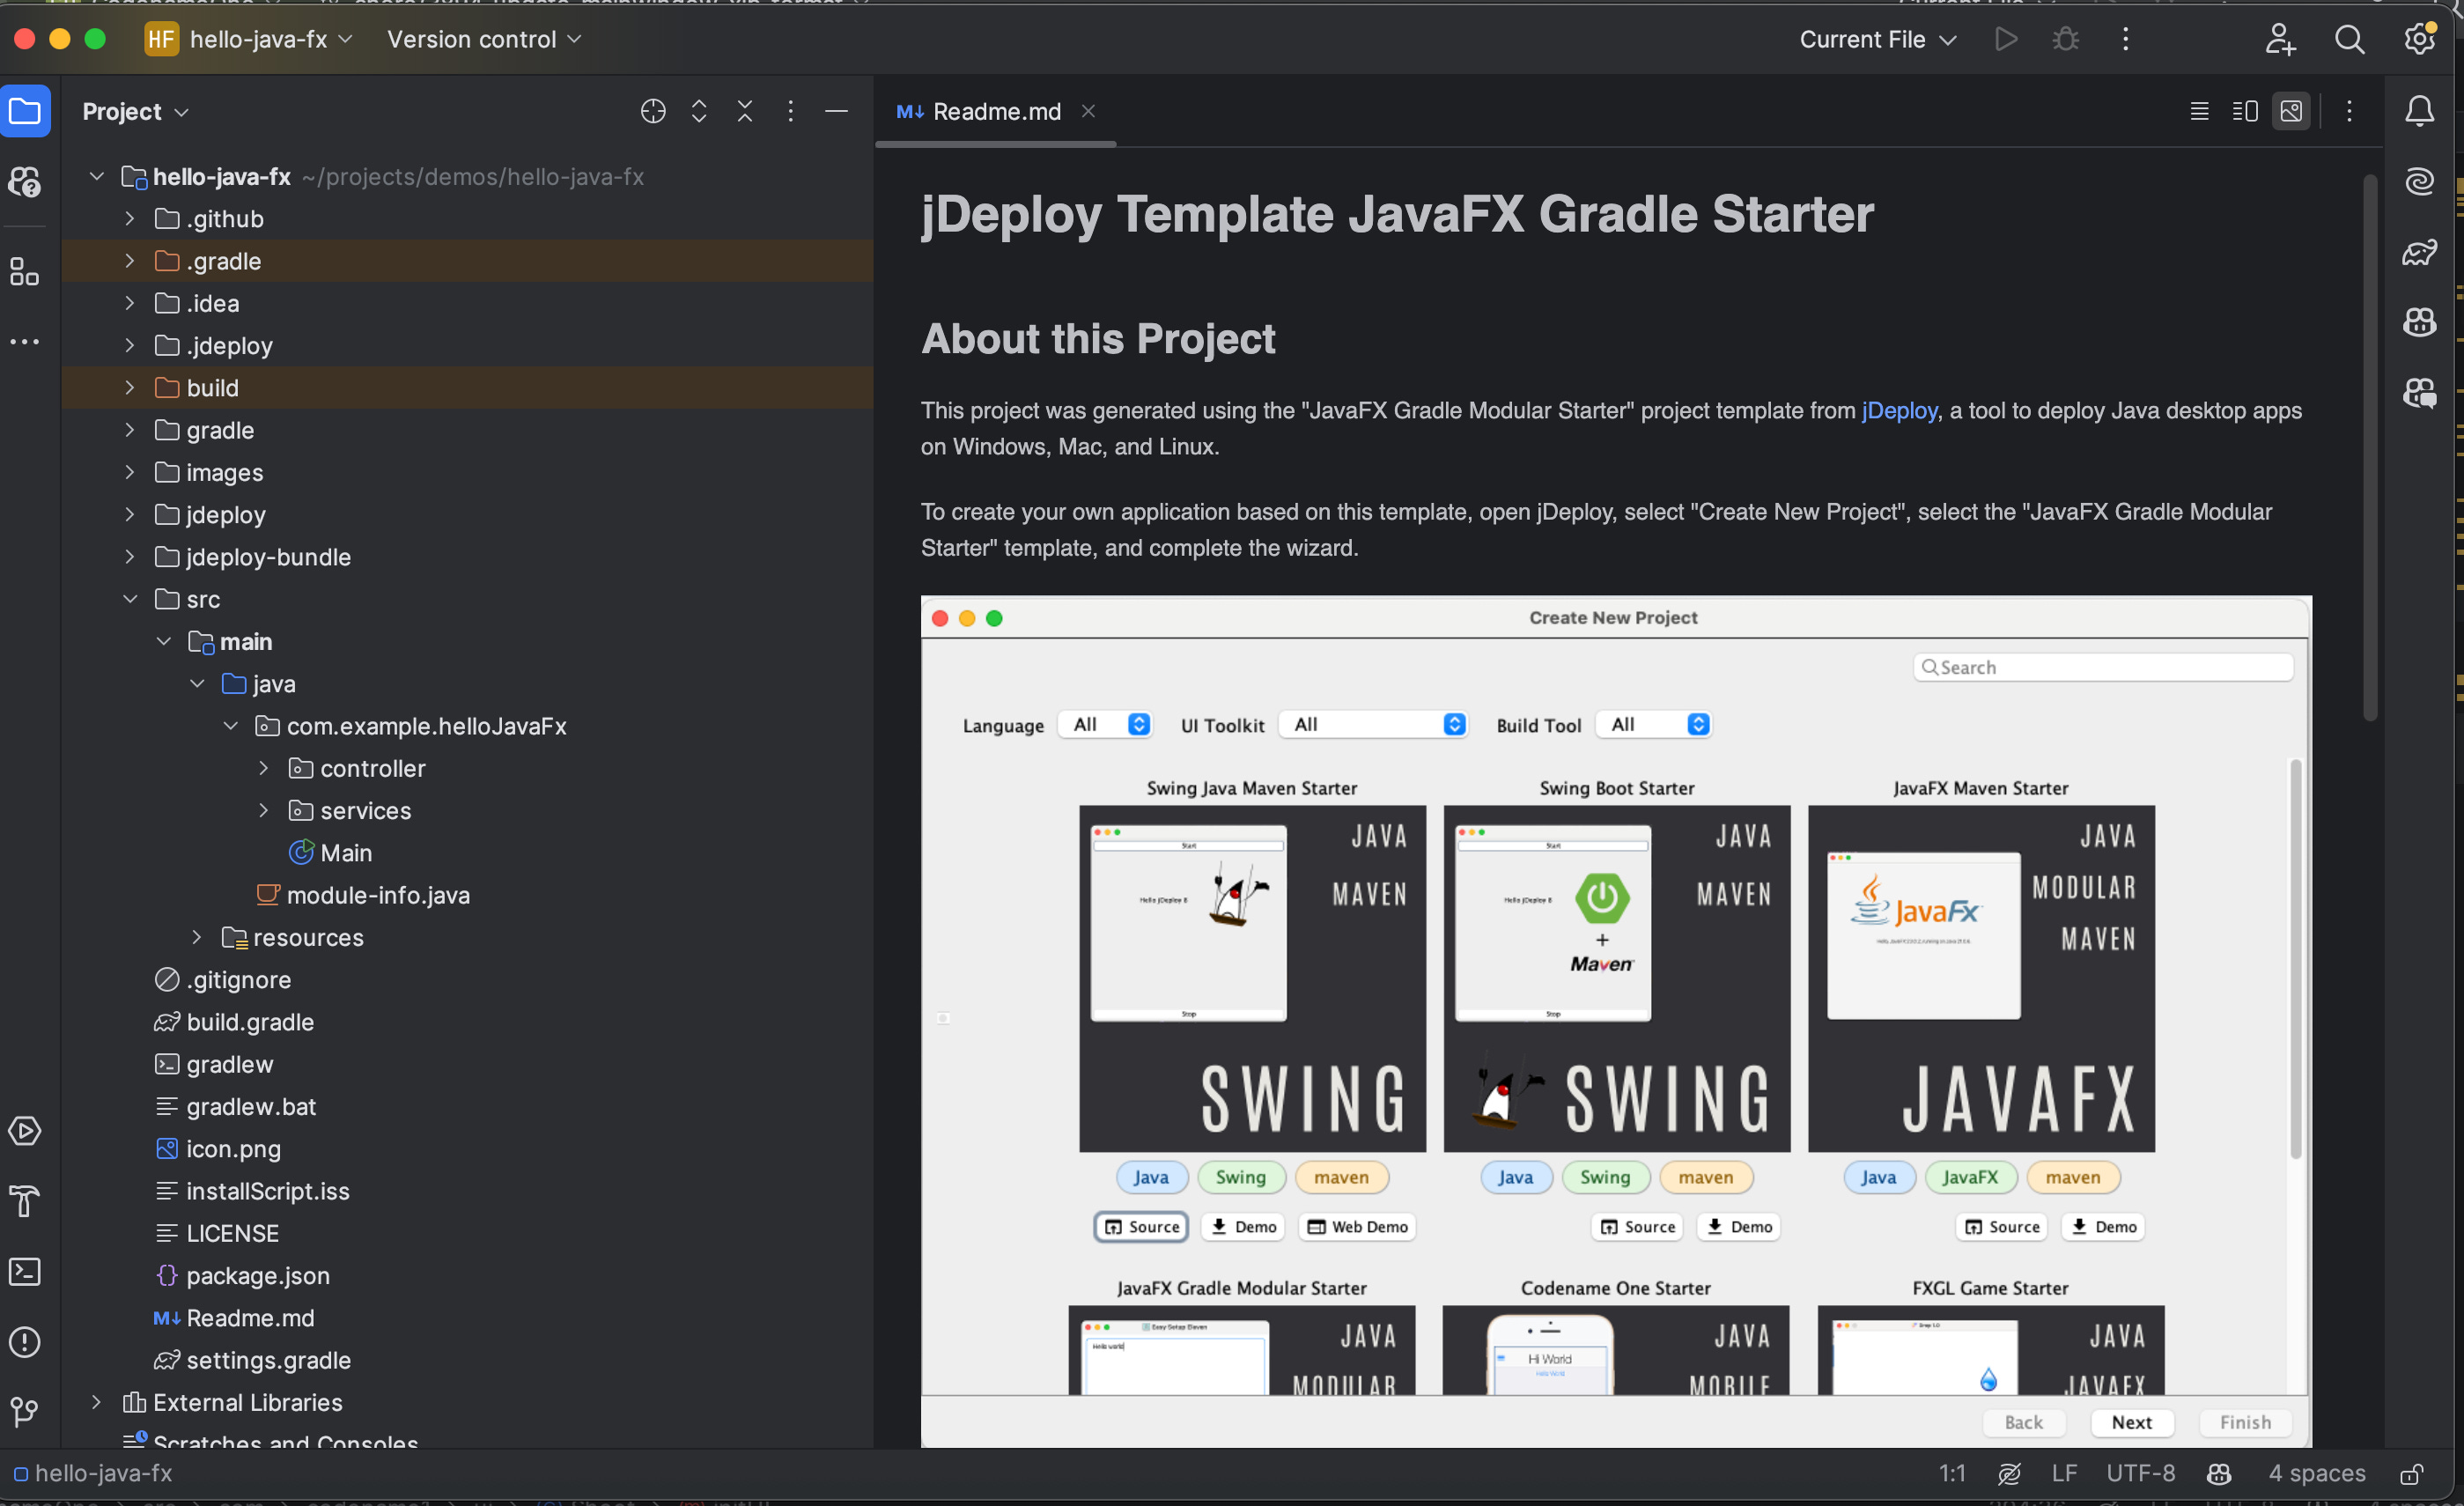Click the markdown preview vertical scrollbar
2464x1506 pixels.
point(2368,448)
